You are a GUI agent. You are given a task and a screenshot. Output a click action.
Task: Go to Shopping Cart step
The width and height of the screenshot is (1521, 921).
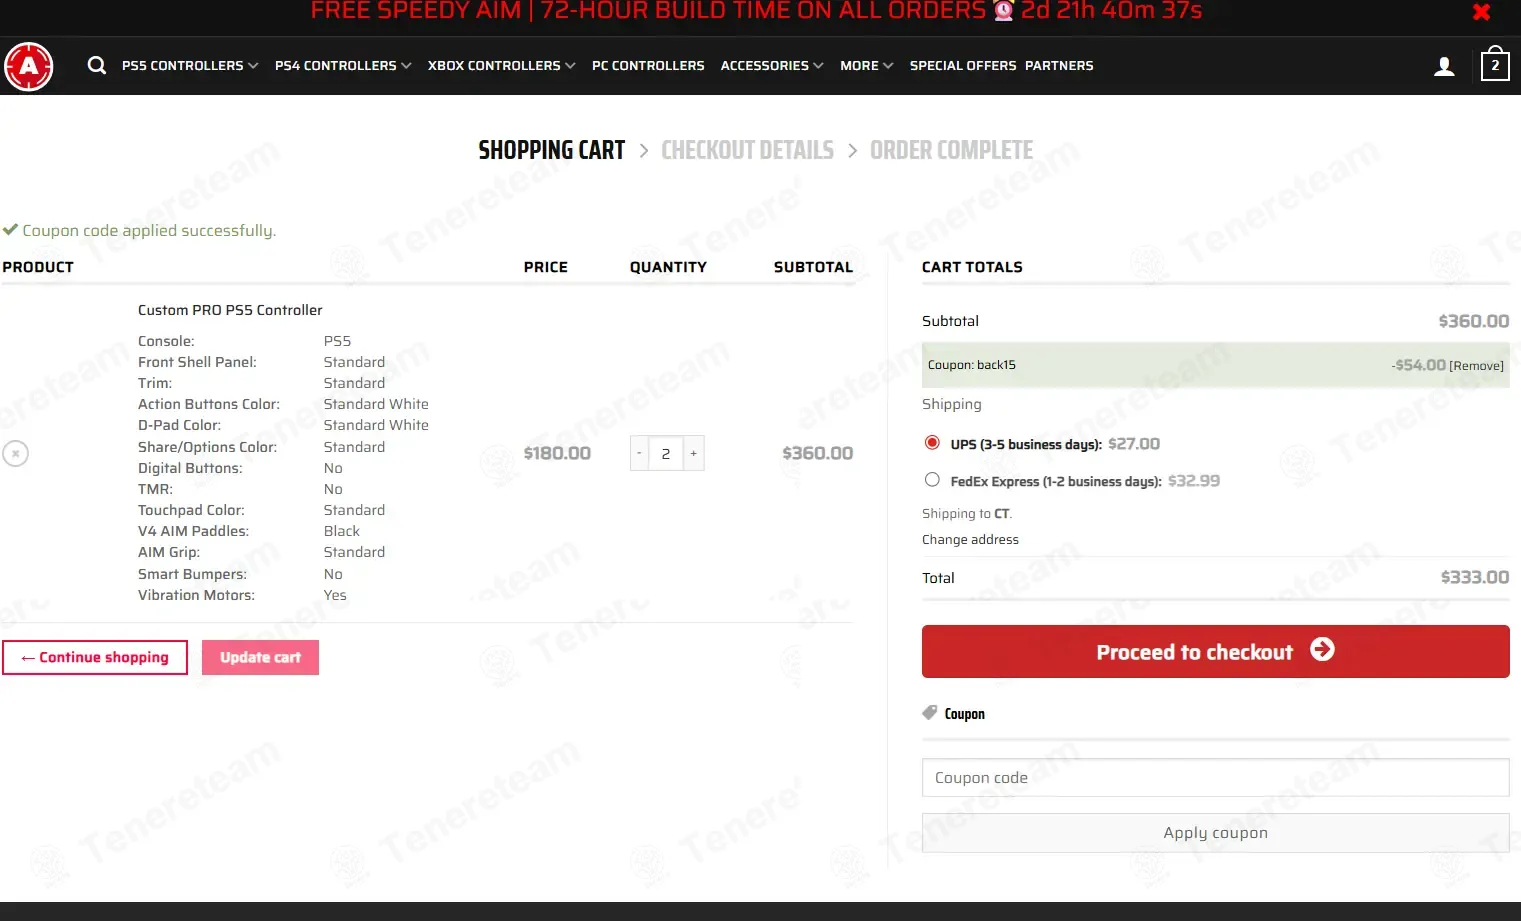click(552, 150)
